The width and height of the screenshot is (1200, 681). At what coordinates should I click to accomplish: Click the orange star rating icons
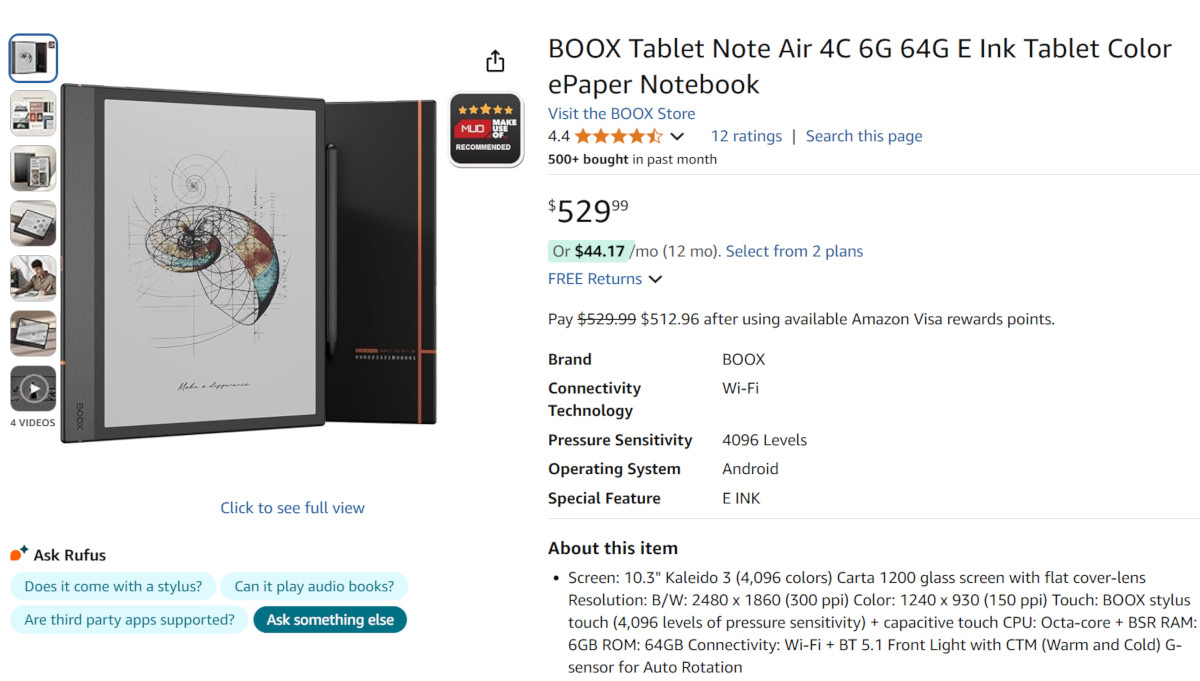pyautogui.click(x=617, y=136)
